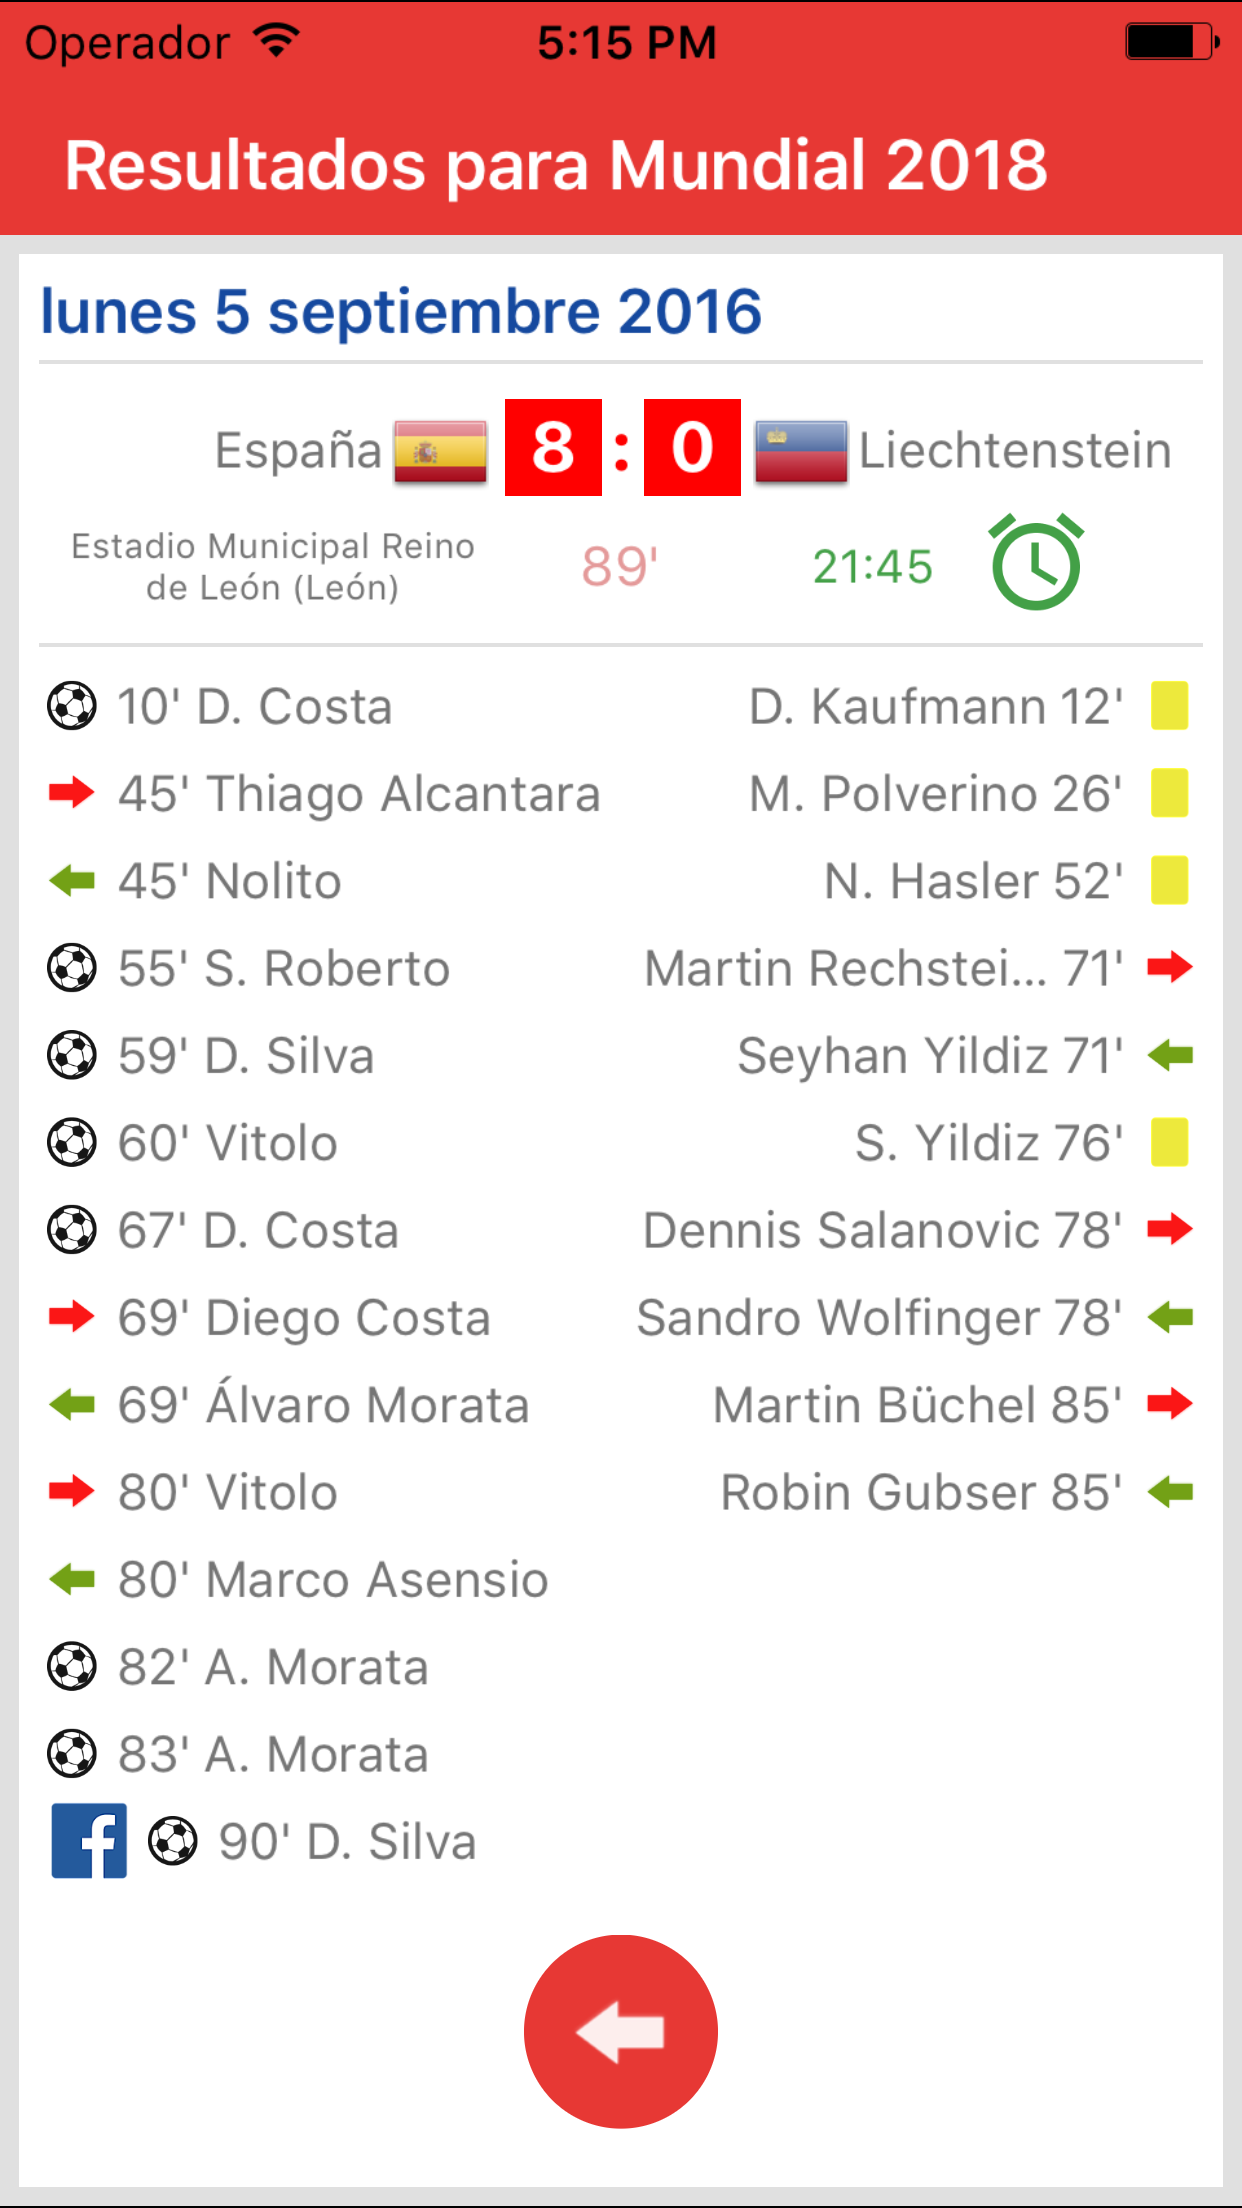Tap the Liechtenstein team name
The image size is (1242, 2208).
[x=1015, y=451]
